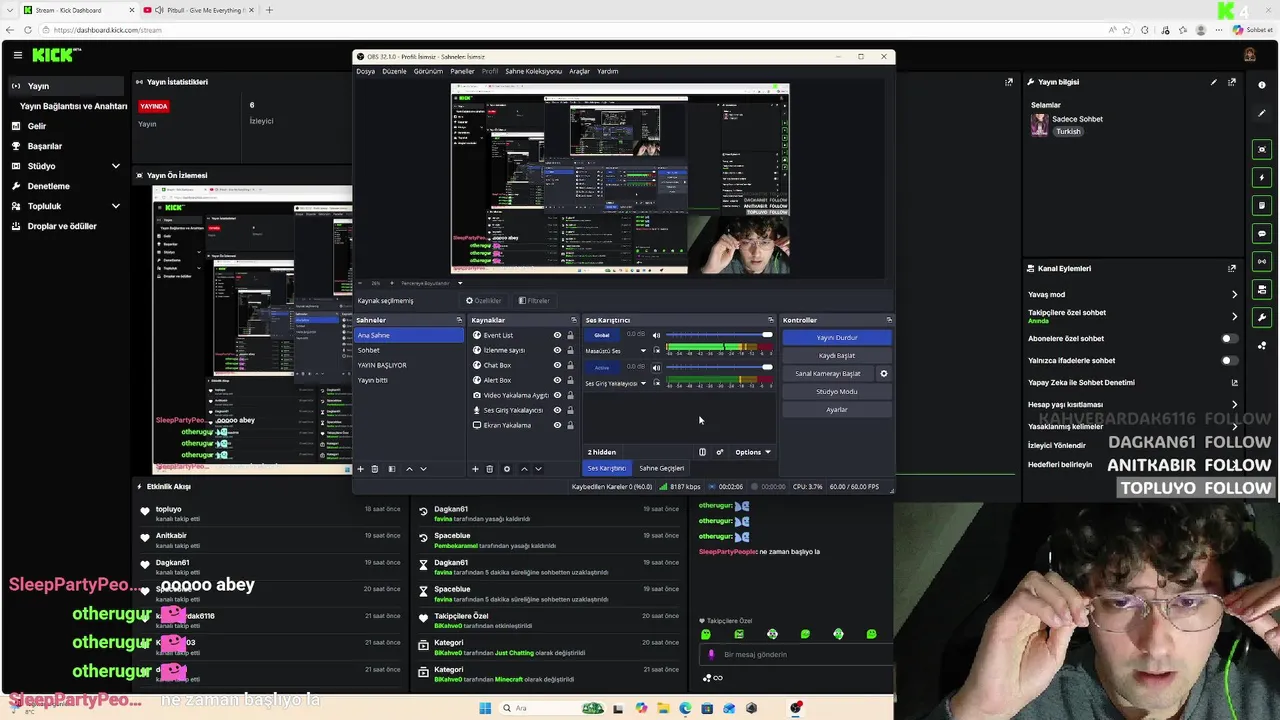Enable Abonelere özel sohbet switch
This screenshot has width=1280, height=720.
pyautogui.click(x=1229, y=338)
